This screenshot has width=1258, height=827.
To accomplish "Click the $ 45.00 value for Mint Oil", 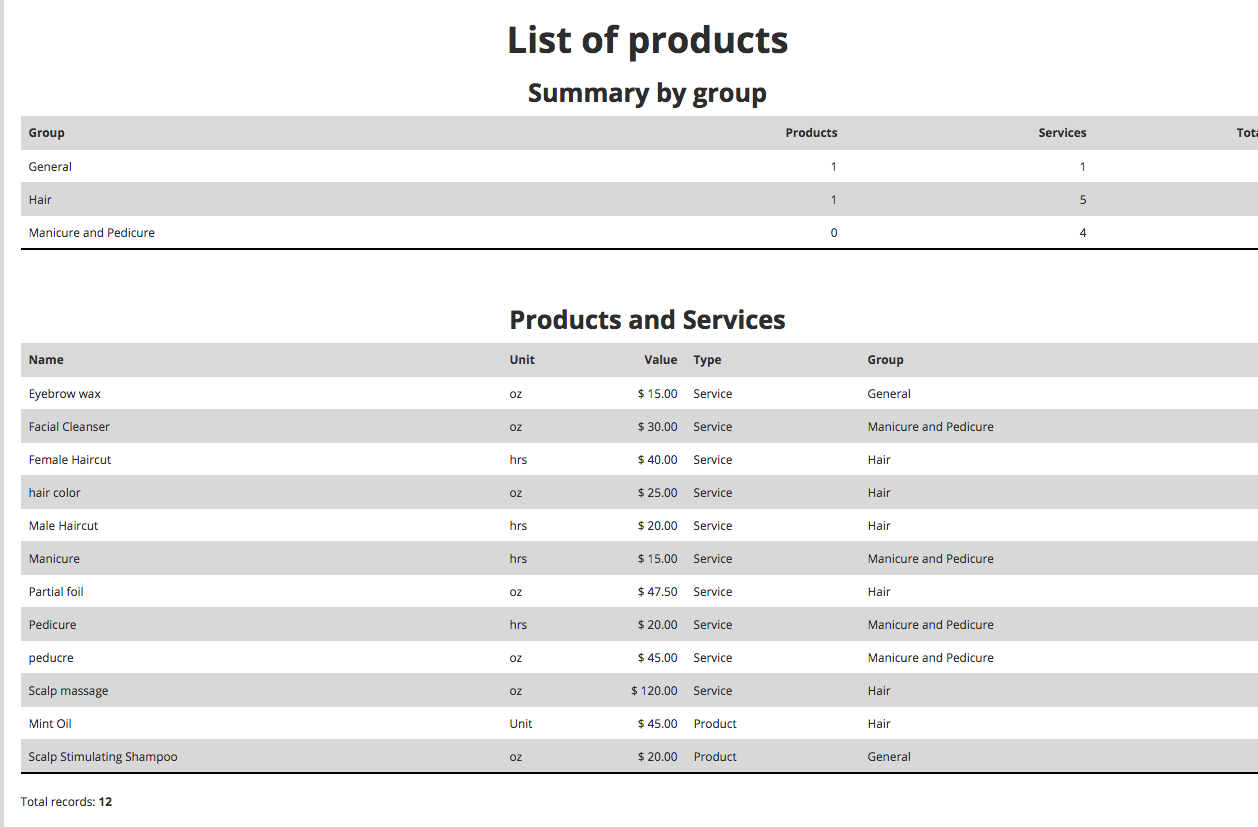I will click(x=658, y=724).
